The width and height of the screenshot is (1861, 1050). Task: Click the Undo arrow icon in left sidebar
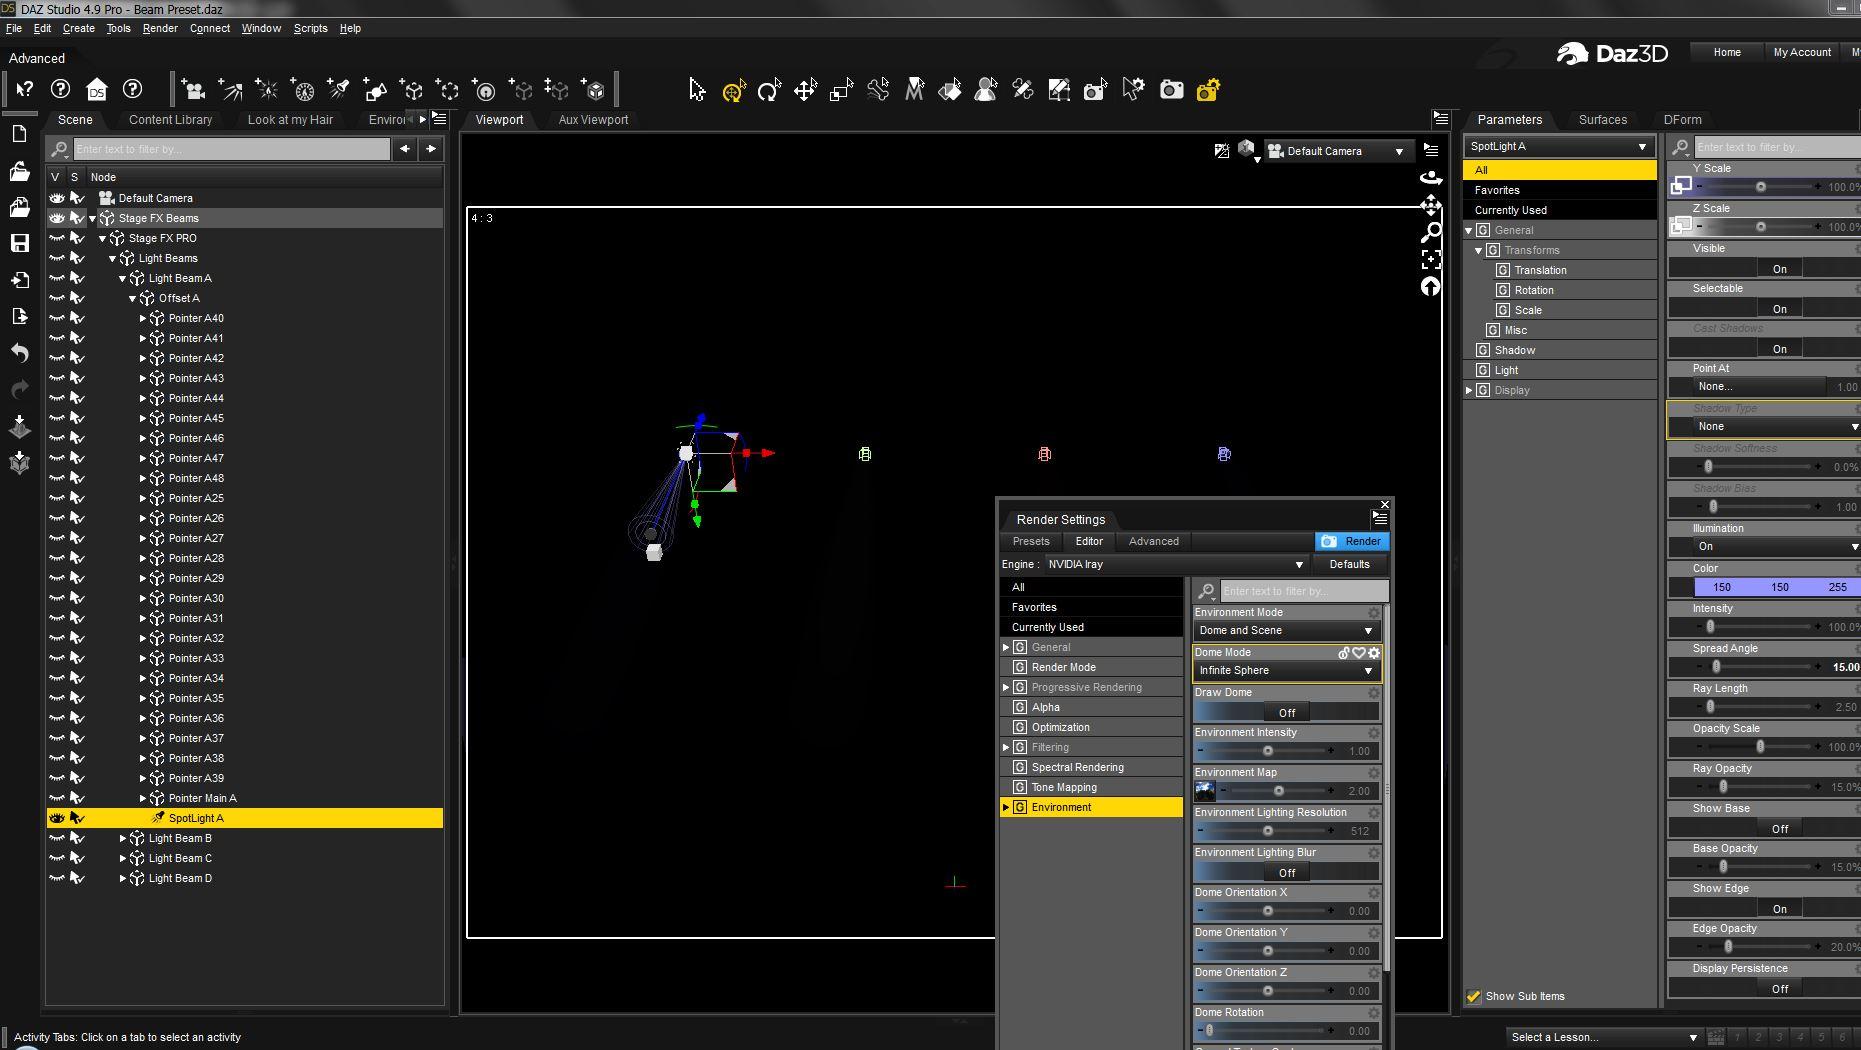(19, 352)
